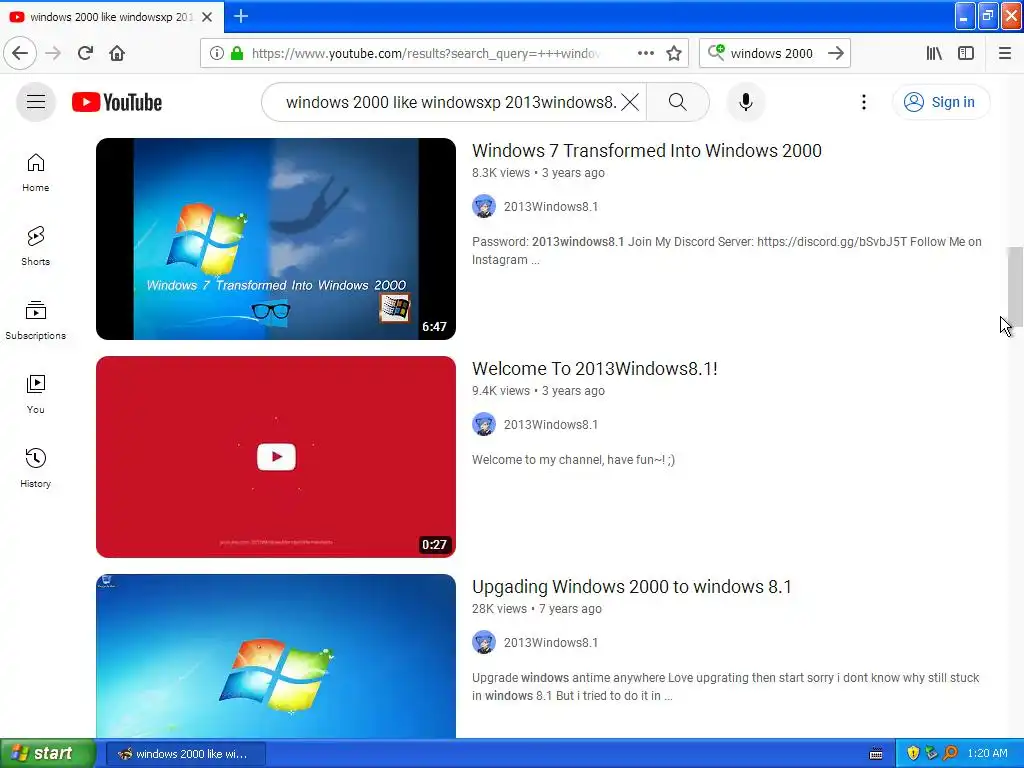Show site information icon in address bar

[x=217, y=53]
